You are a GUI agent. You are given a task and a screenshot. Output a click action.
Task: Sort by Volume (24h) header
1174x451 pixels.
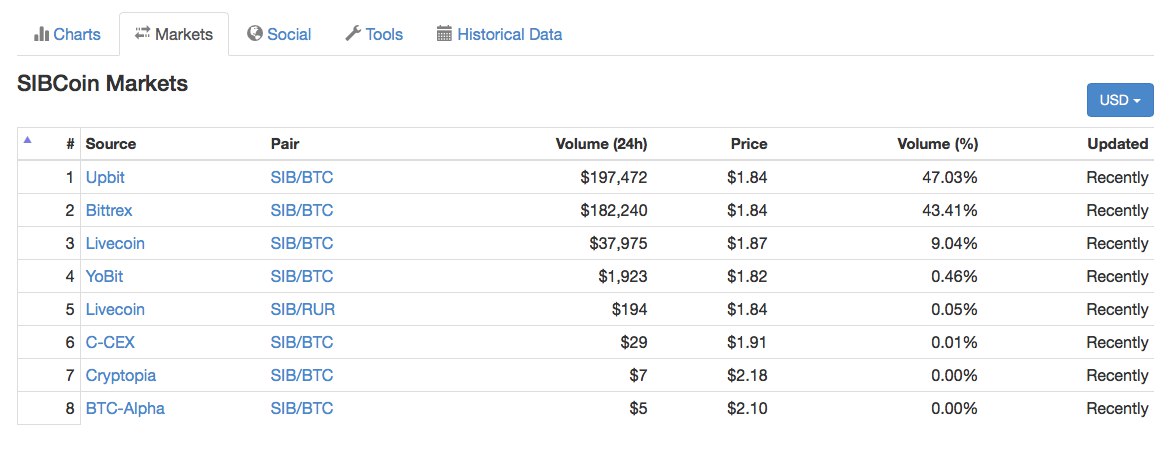point(601,144)
